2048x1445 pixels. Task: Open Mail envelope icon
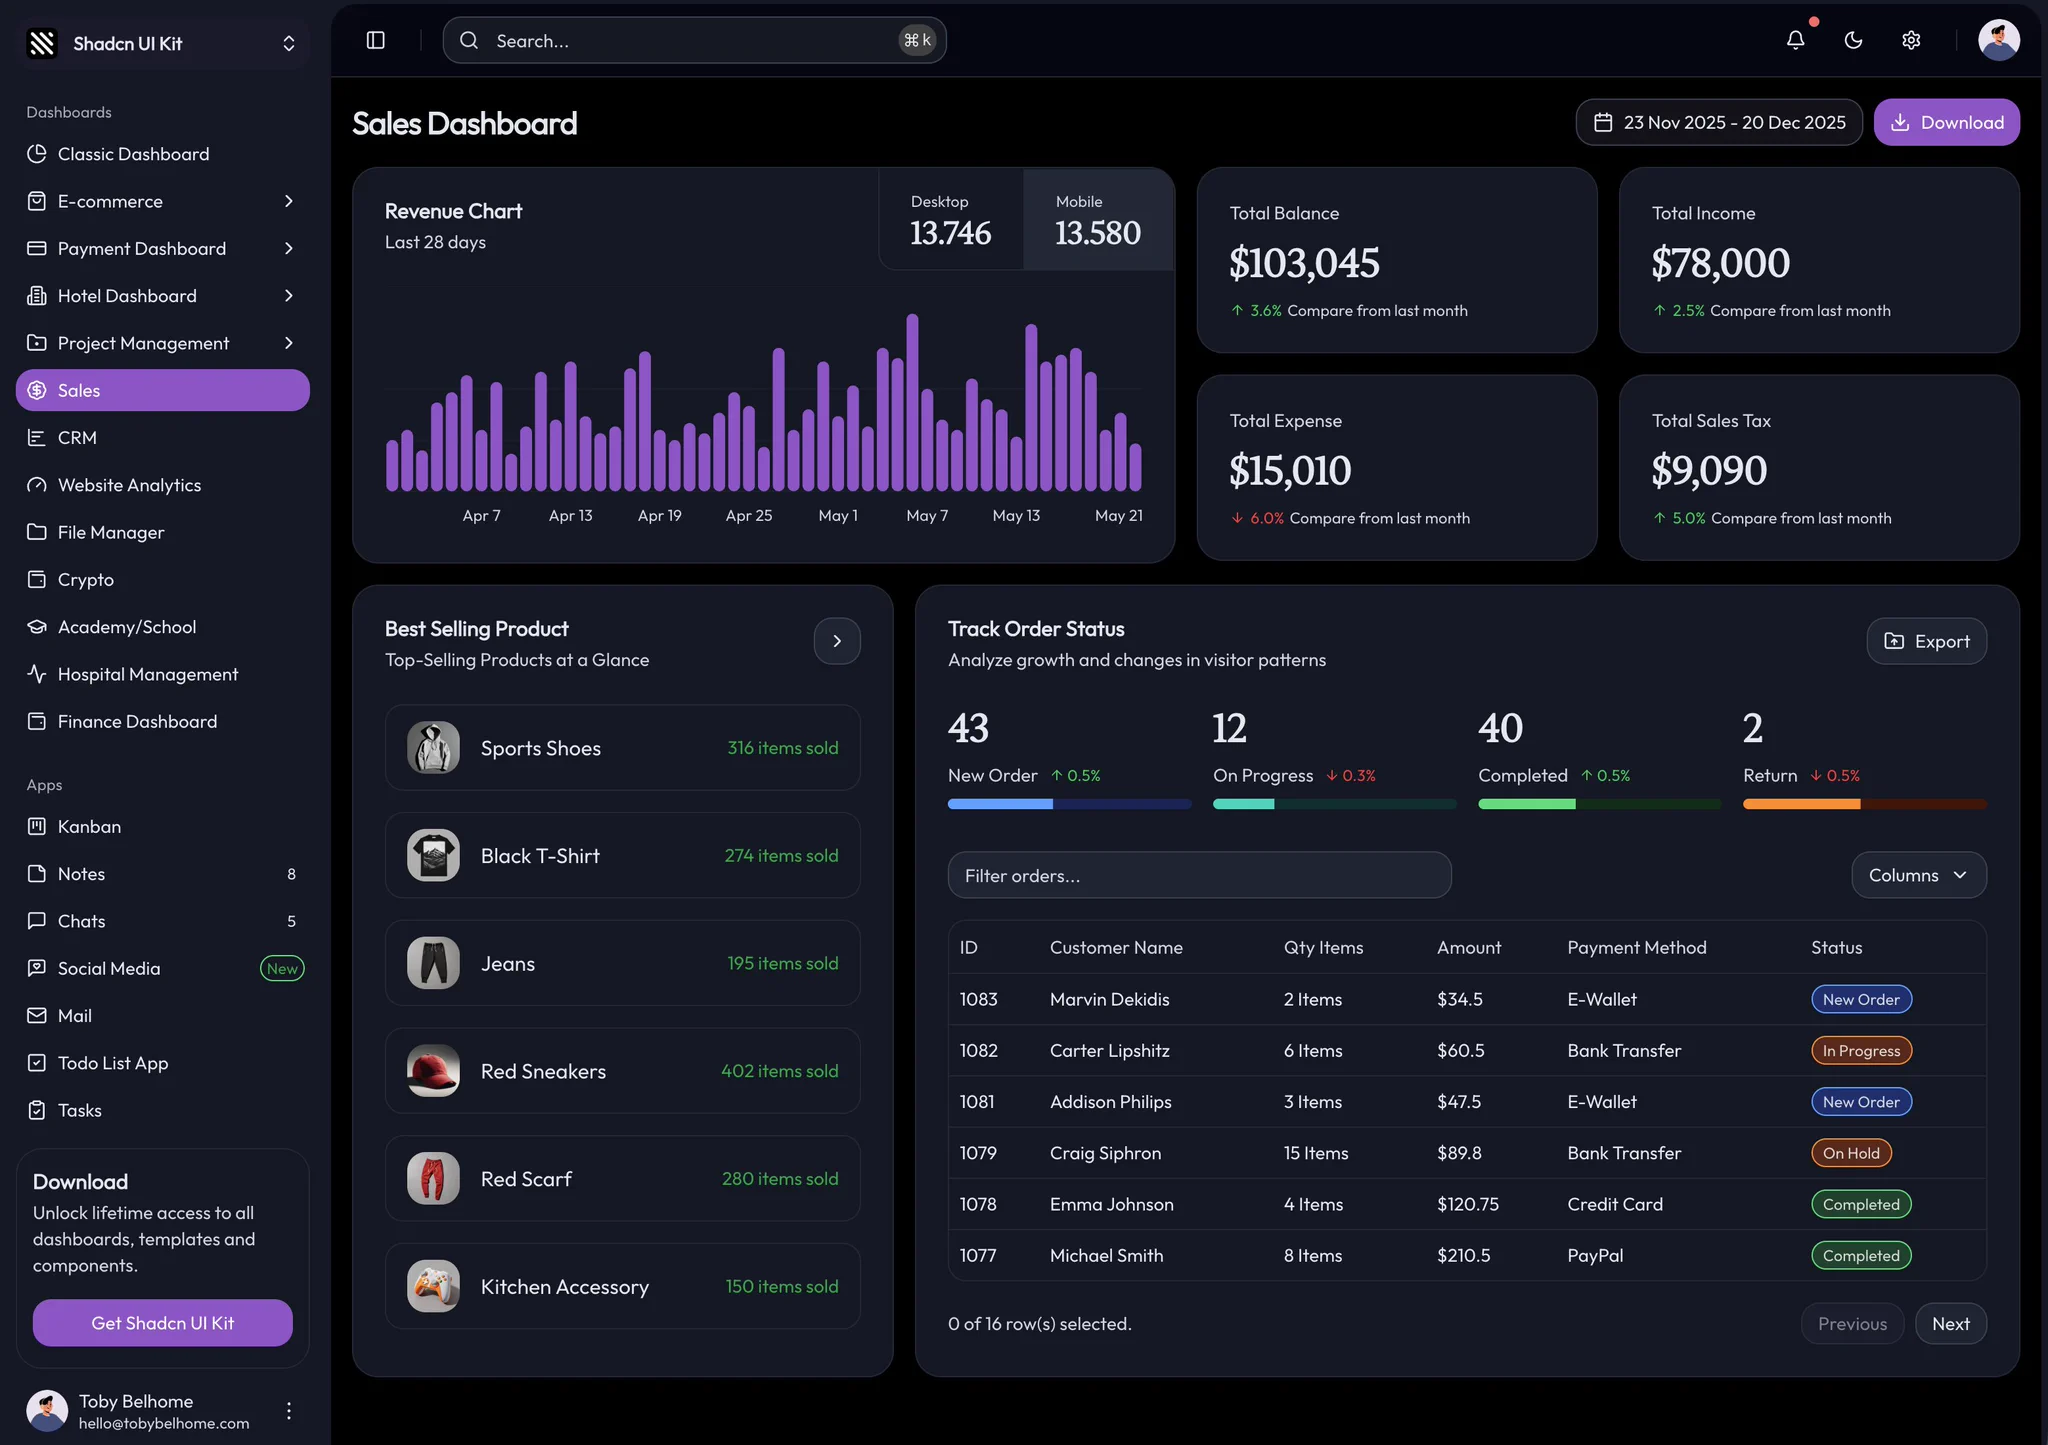tap(37, 1015)
